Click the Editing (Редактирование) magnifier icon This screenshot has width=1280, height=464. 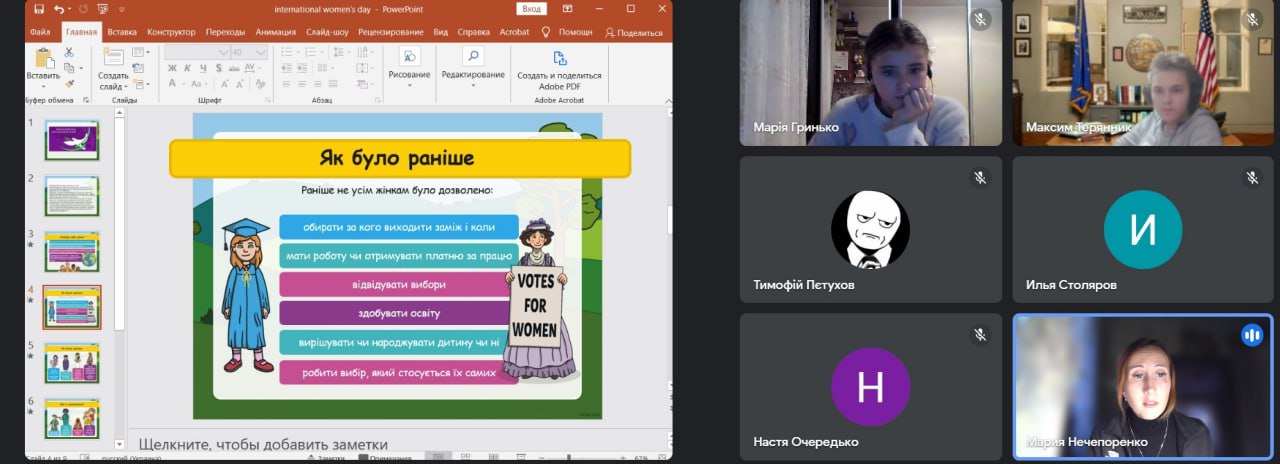(473, 57)
